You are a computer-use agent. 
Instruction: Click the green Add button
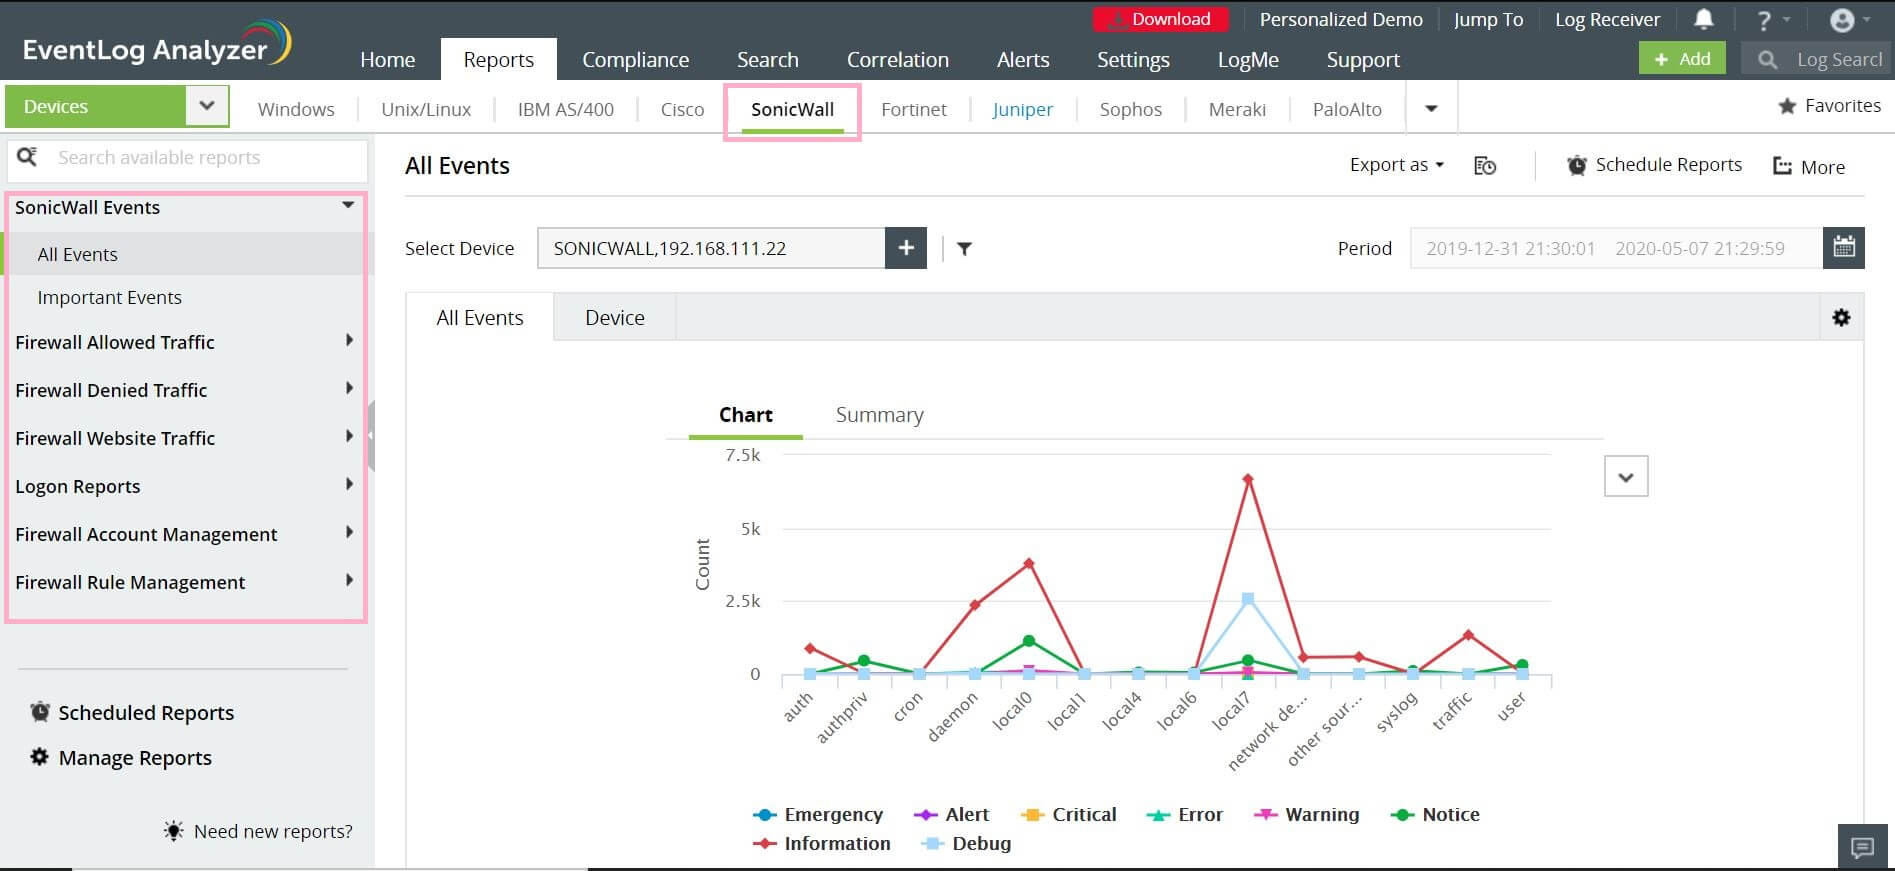pos(1682,59)
